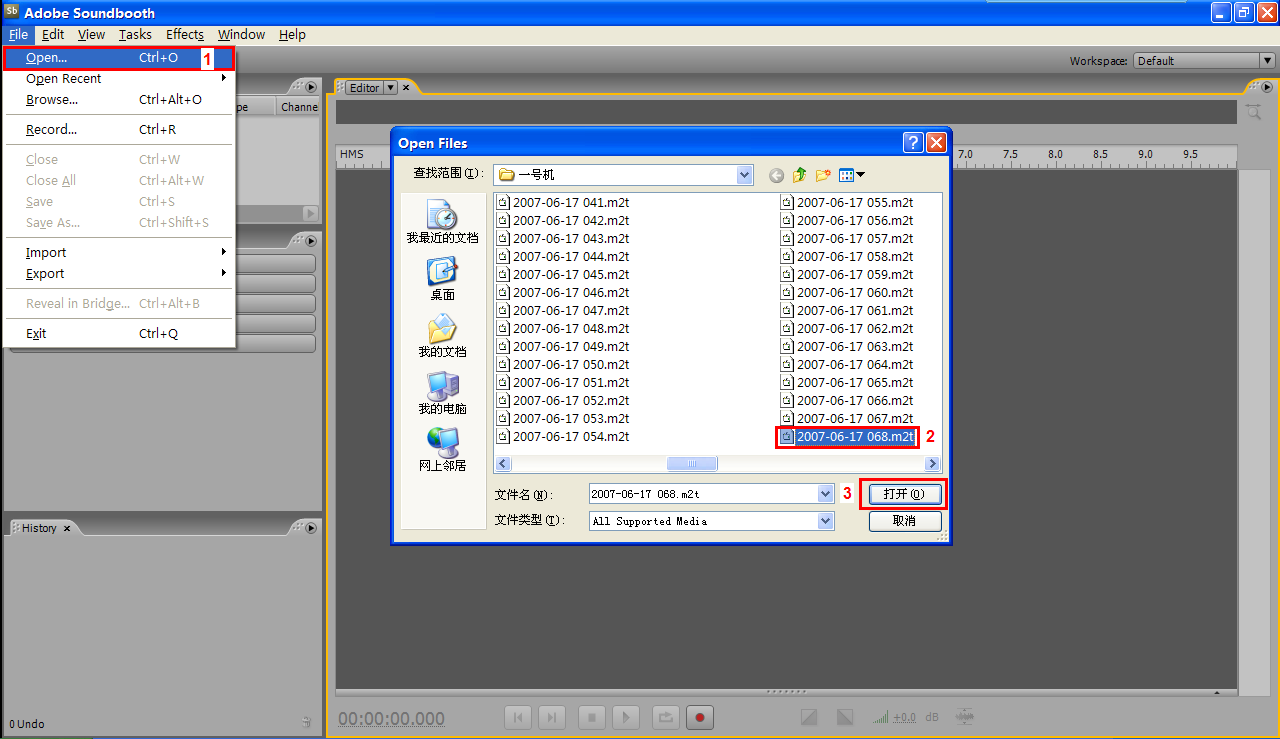Expand the Export submenu

coord(119,273)
